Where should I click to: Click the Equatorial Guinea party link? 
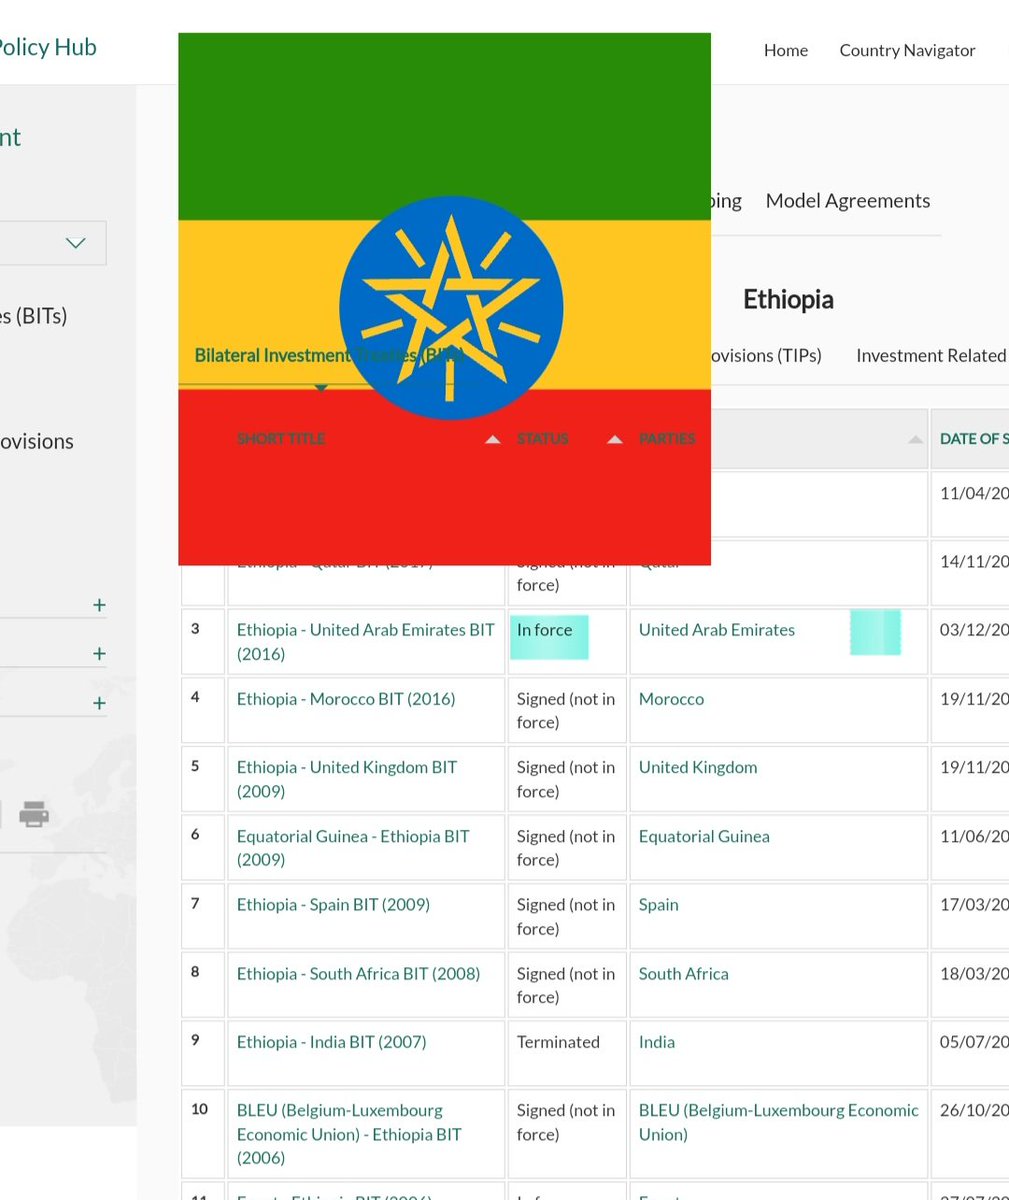click(x=704, y=836)
